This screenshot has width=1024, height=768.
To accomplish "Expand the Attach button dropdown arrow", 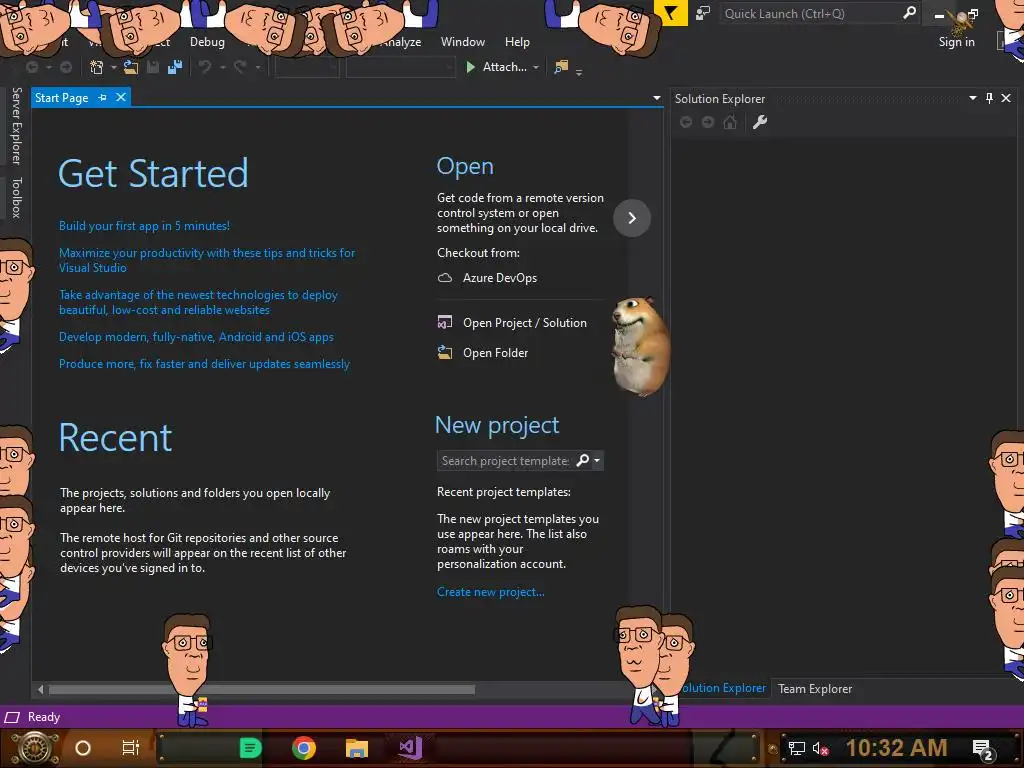I will [x=536, y=67].
